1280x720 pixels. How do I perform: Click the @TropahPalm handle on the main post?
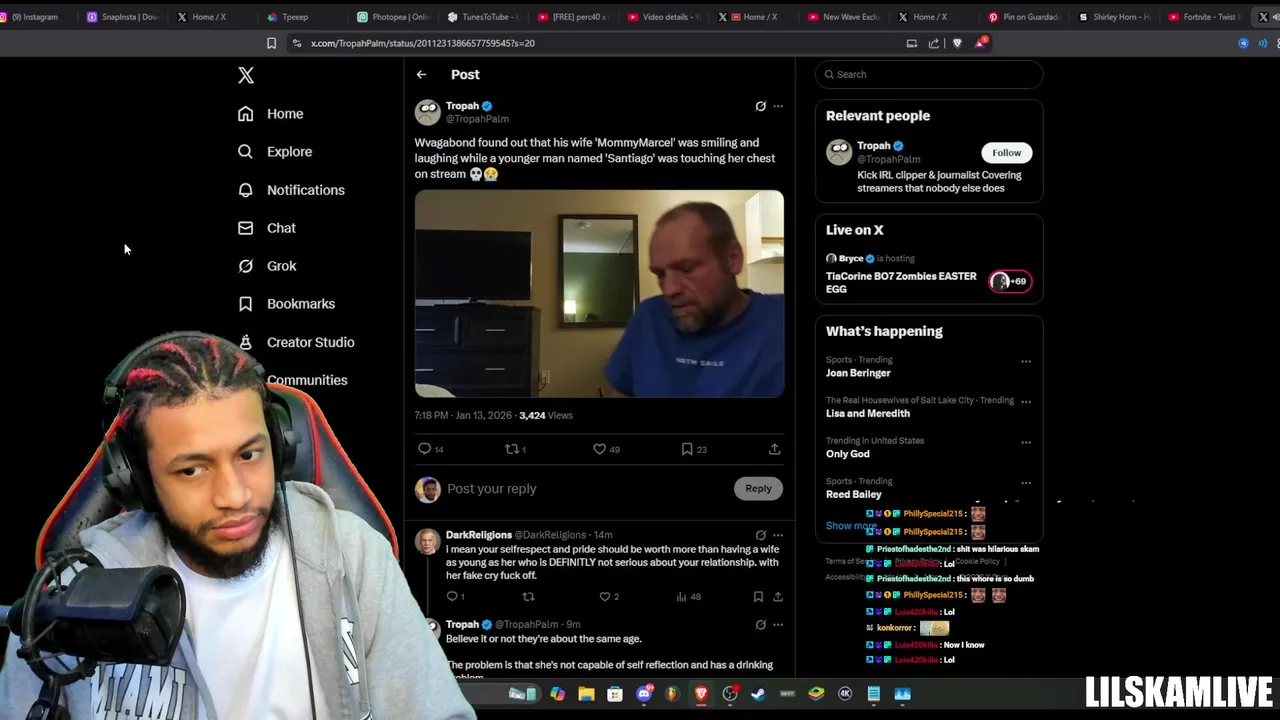point(477,119)
